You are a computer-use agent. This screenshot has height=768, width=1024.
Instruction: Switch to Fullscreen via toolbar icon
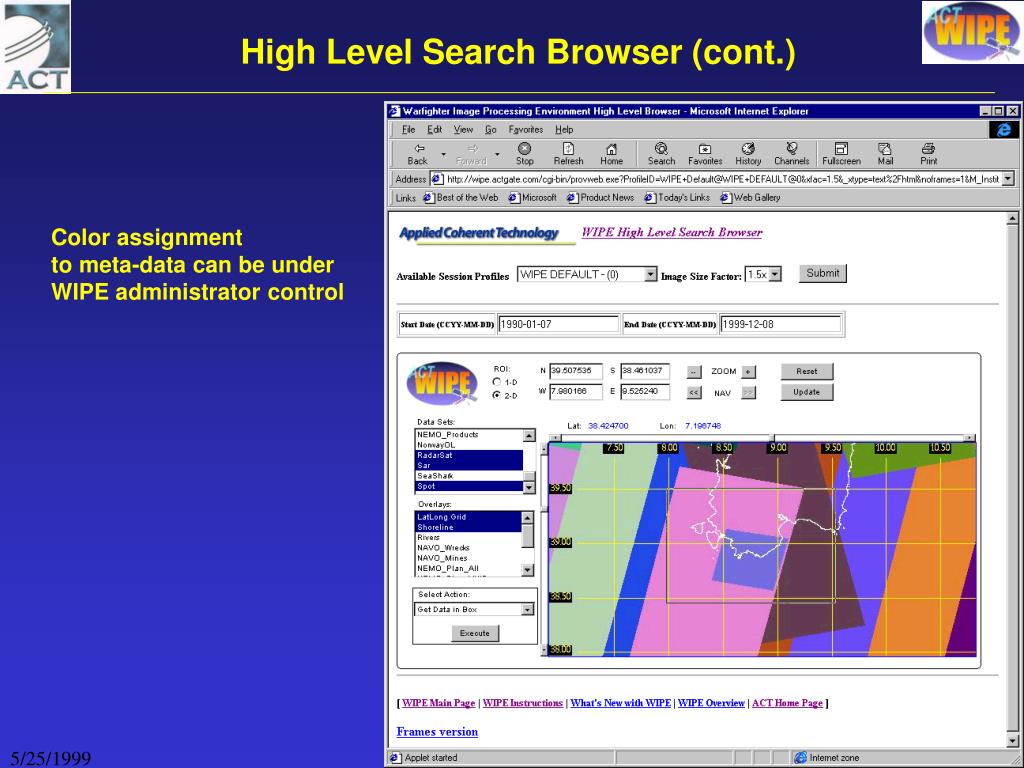pyautogui.click(x=841, y=154)
